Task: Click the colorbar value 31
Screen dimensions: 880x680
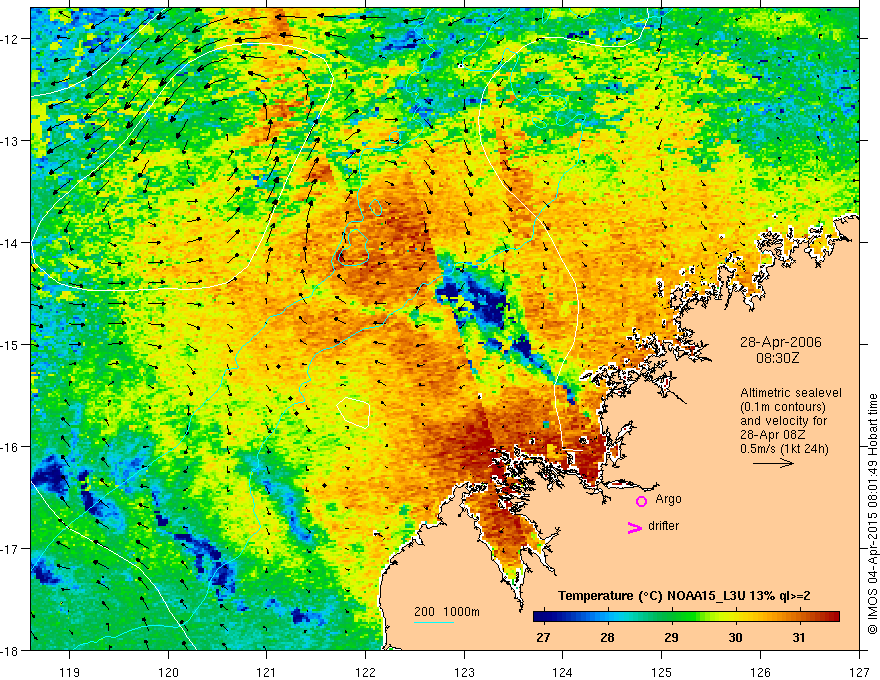Action: 799,638
